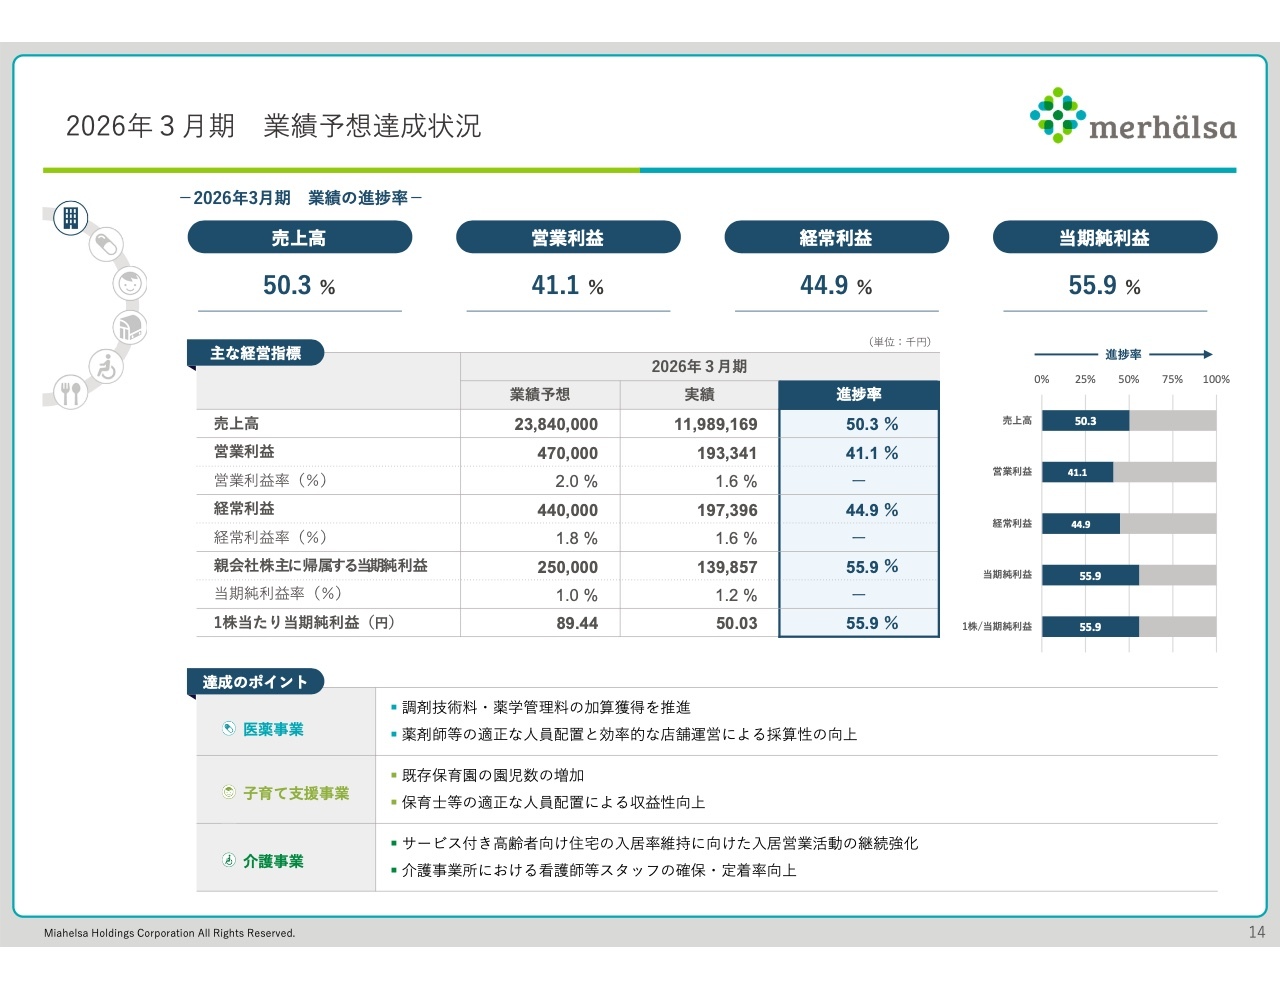This screenshot has height=989, width=1280.
Task: Select the 経常利益 header pill
Action: coord(836,238)
